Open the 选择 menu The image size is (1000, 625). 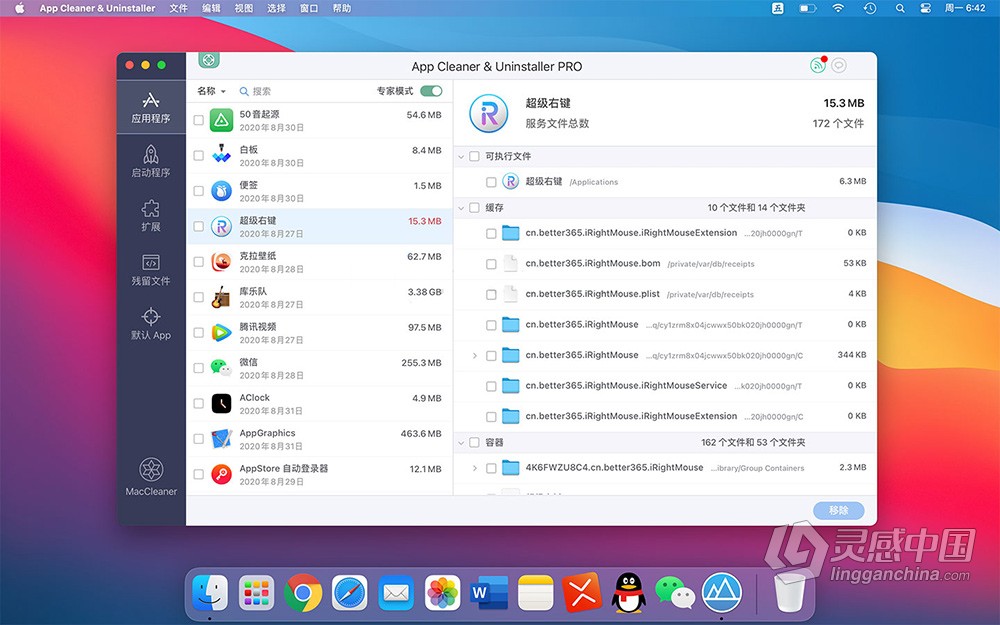point(276,8)
